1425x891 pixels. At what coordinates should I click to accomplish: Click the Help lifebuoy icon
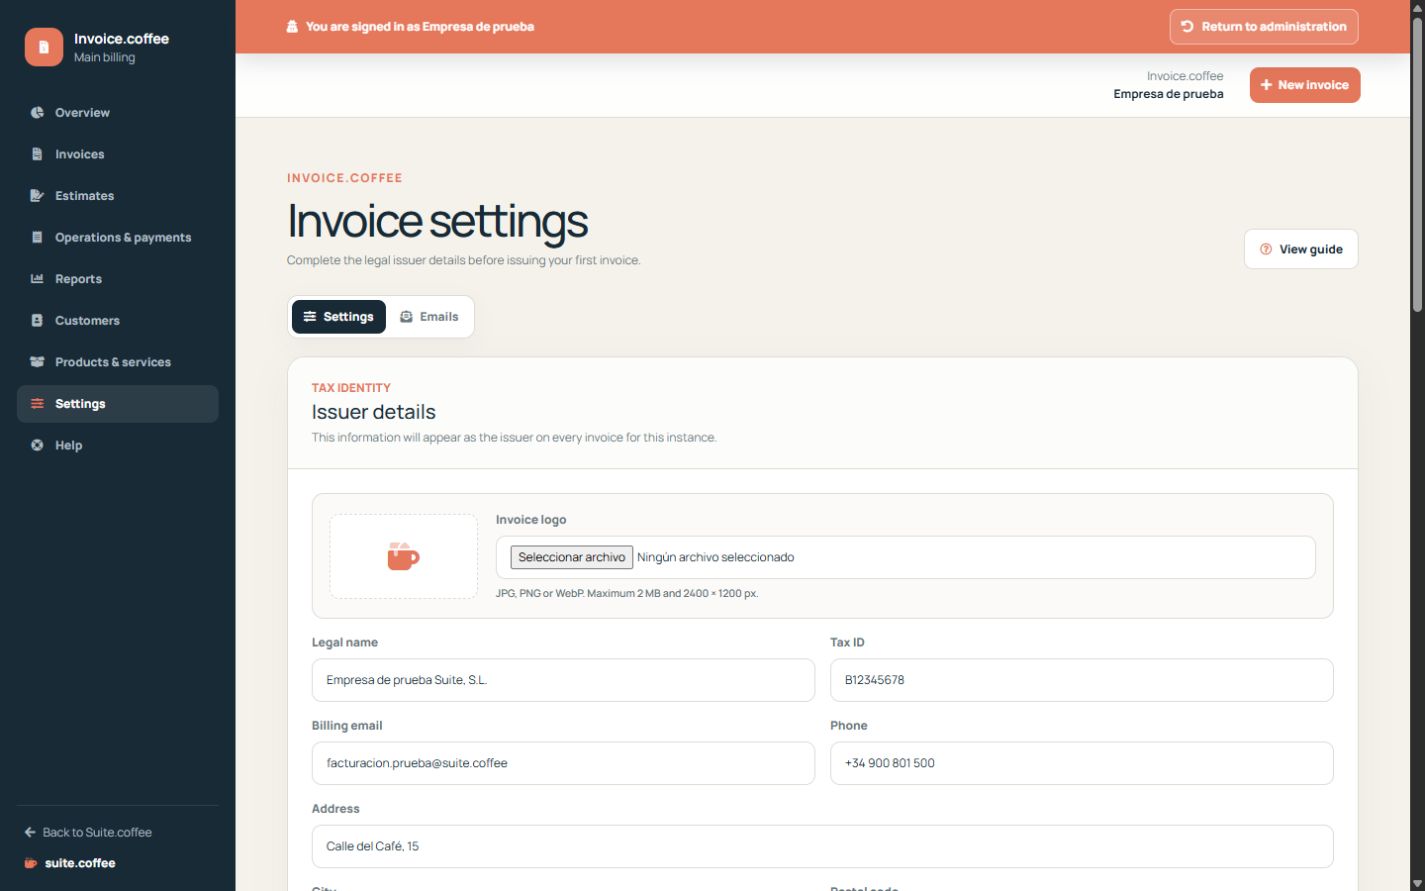[37, 445]
